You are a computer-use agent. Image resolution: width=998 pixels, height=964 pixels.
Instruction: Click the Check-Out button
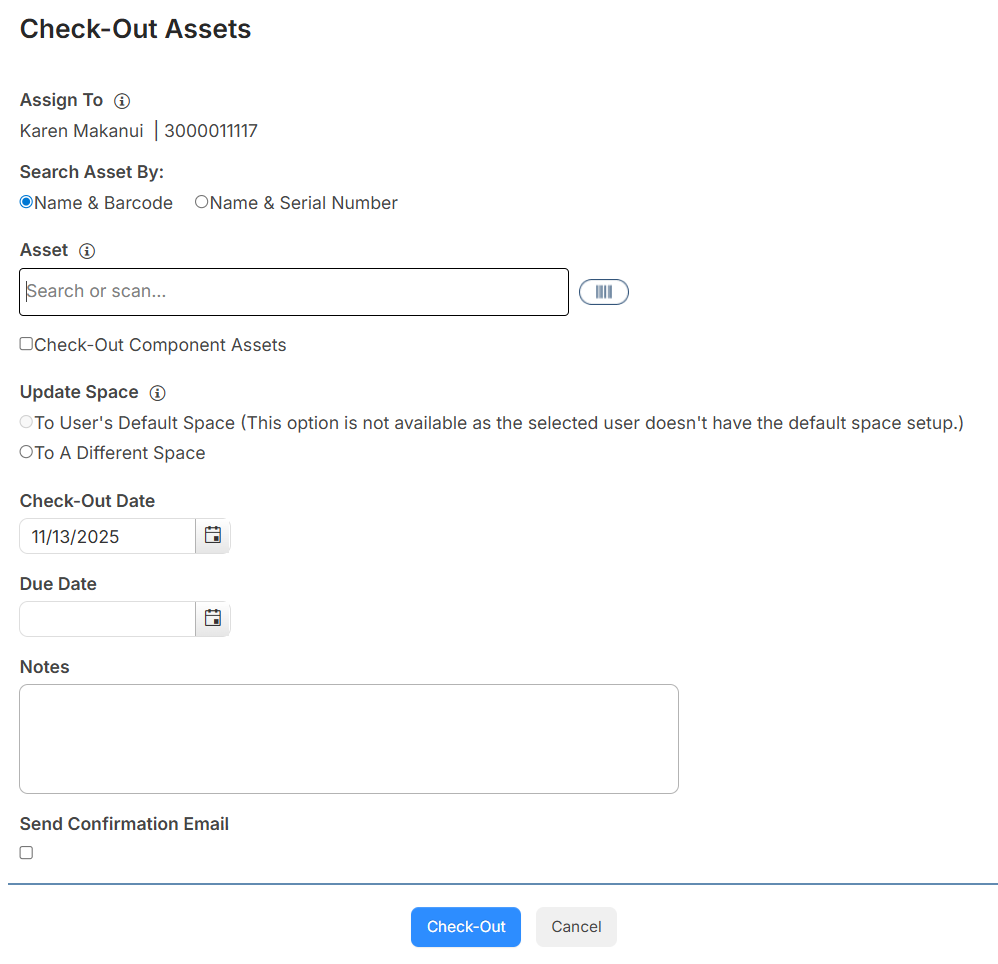[x=465, y=927]
